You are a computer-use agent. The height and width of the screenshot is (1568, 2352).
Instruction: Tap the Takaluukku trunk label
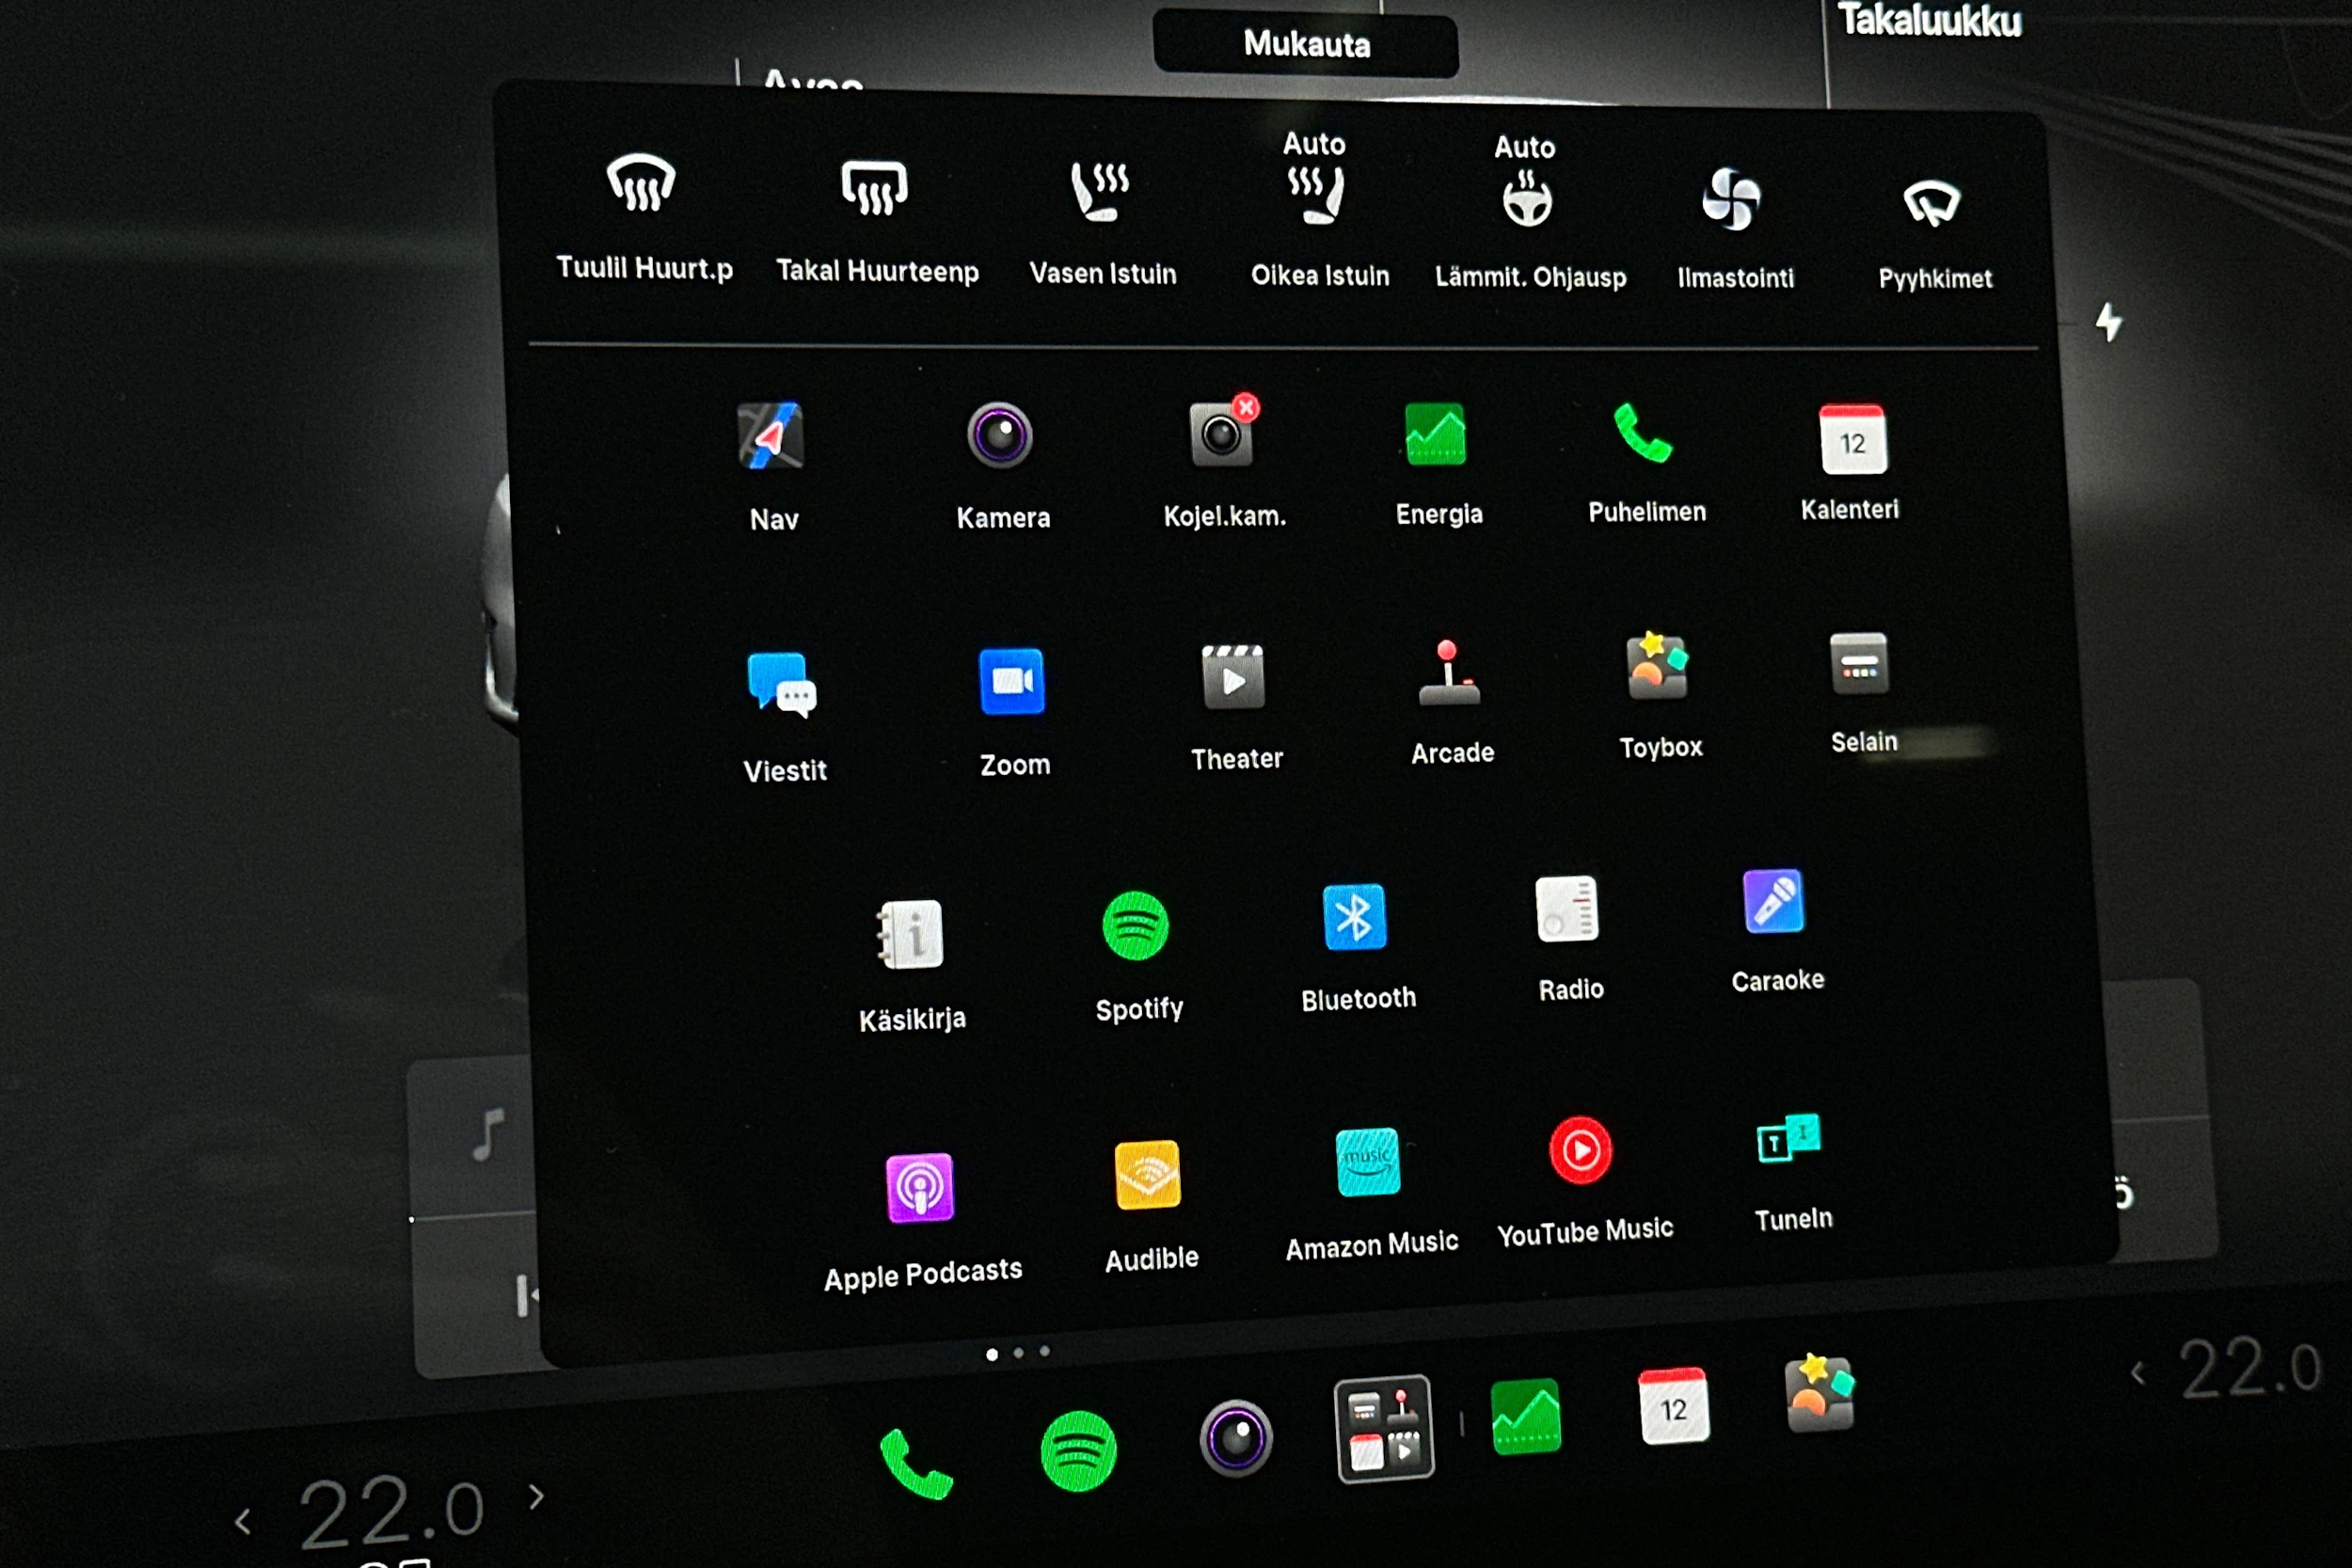click(x=1930, y=20)
